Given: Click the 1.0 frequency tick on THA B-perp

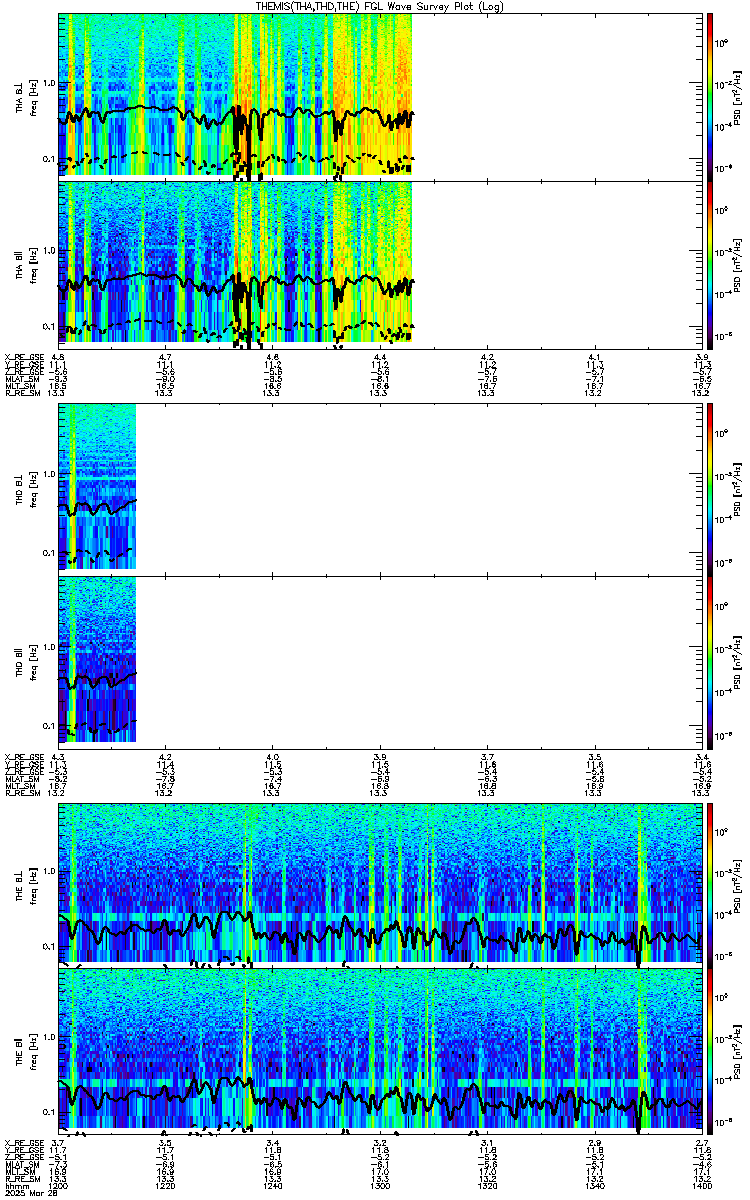Looking at the screenshot, I should pyautogui.click(x=49, y=82).
